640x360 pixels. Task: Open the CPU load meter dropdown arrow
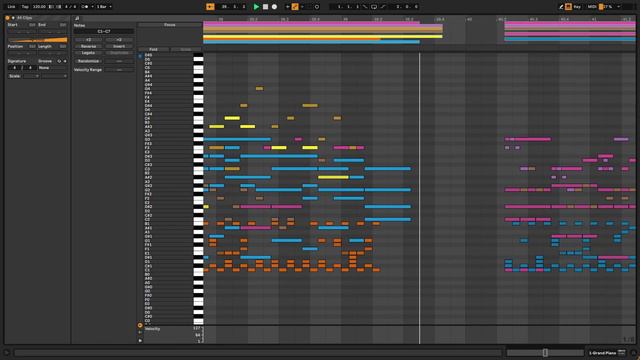click(618, 7)
